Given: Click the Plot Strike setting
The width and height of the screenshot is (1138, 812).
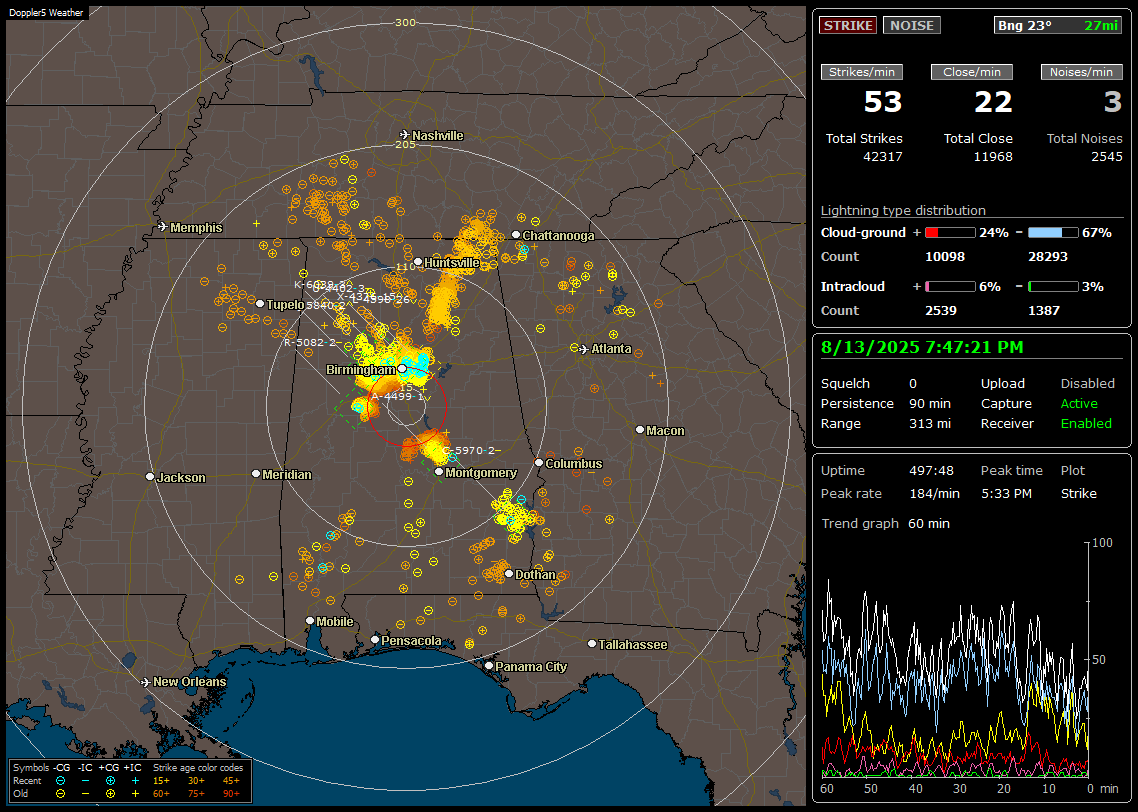Looking at the screenshot, I should 1078,493.
